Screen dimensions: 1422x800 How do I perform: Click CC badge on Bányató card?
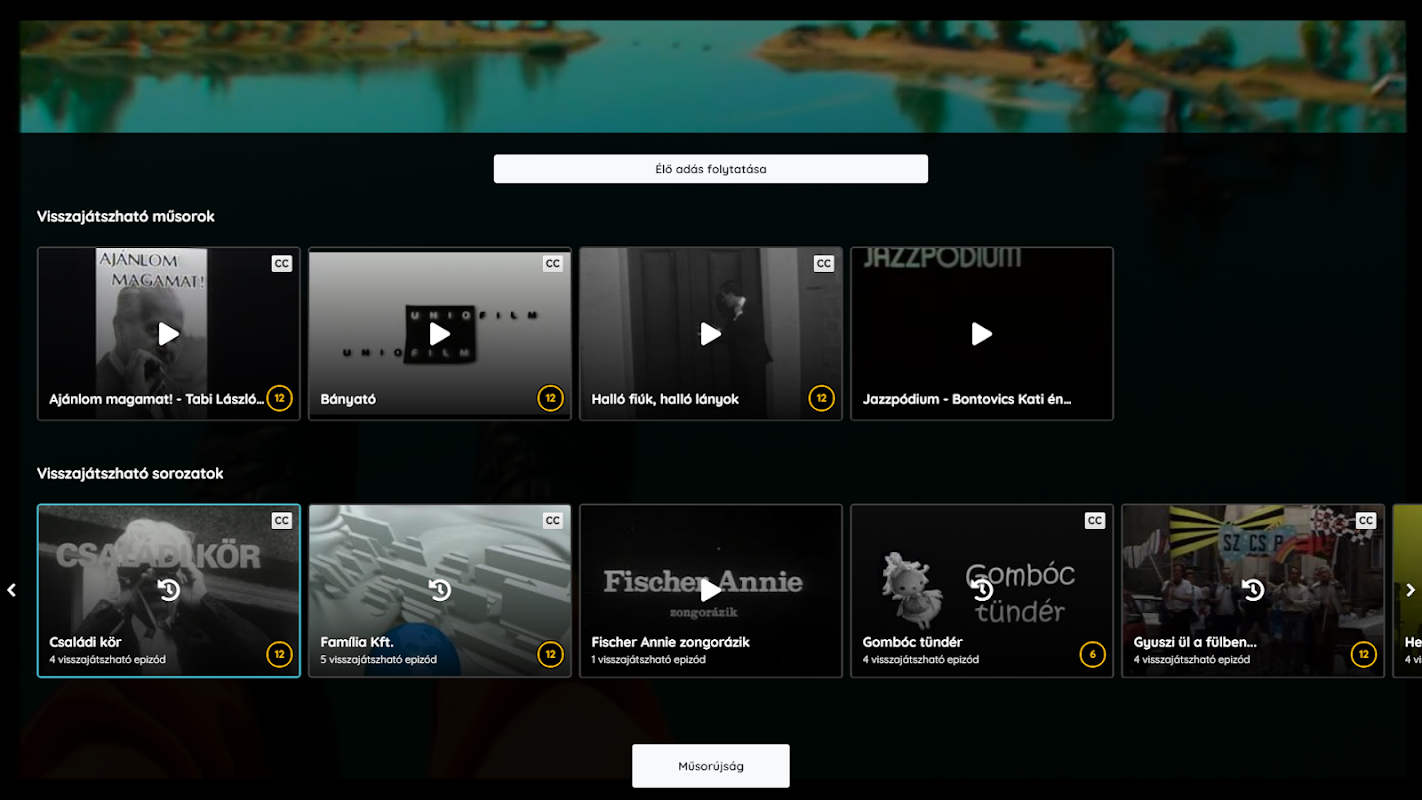point(553,264)
